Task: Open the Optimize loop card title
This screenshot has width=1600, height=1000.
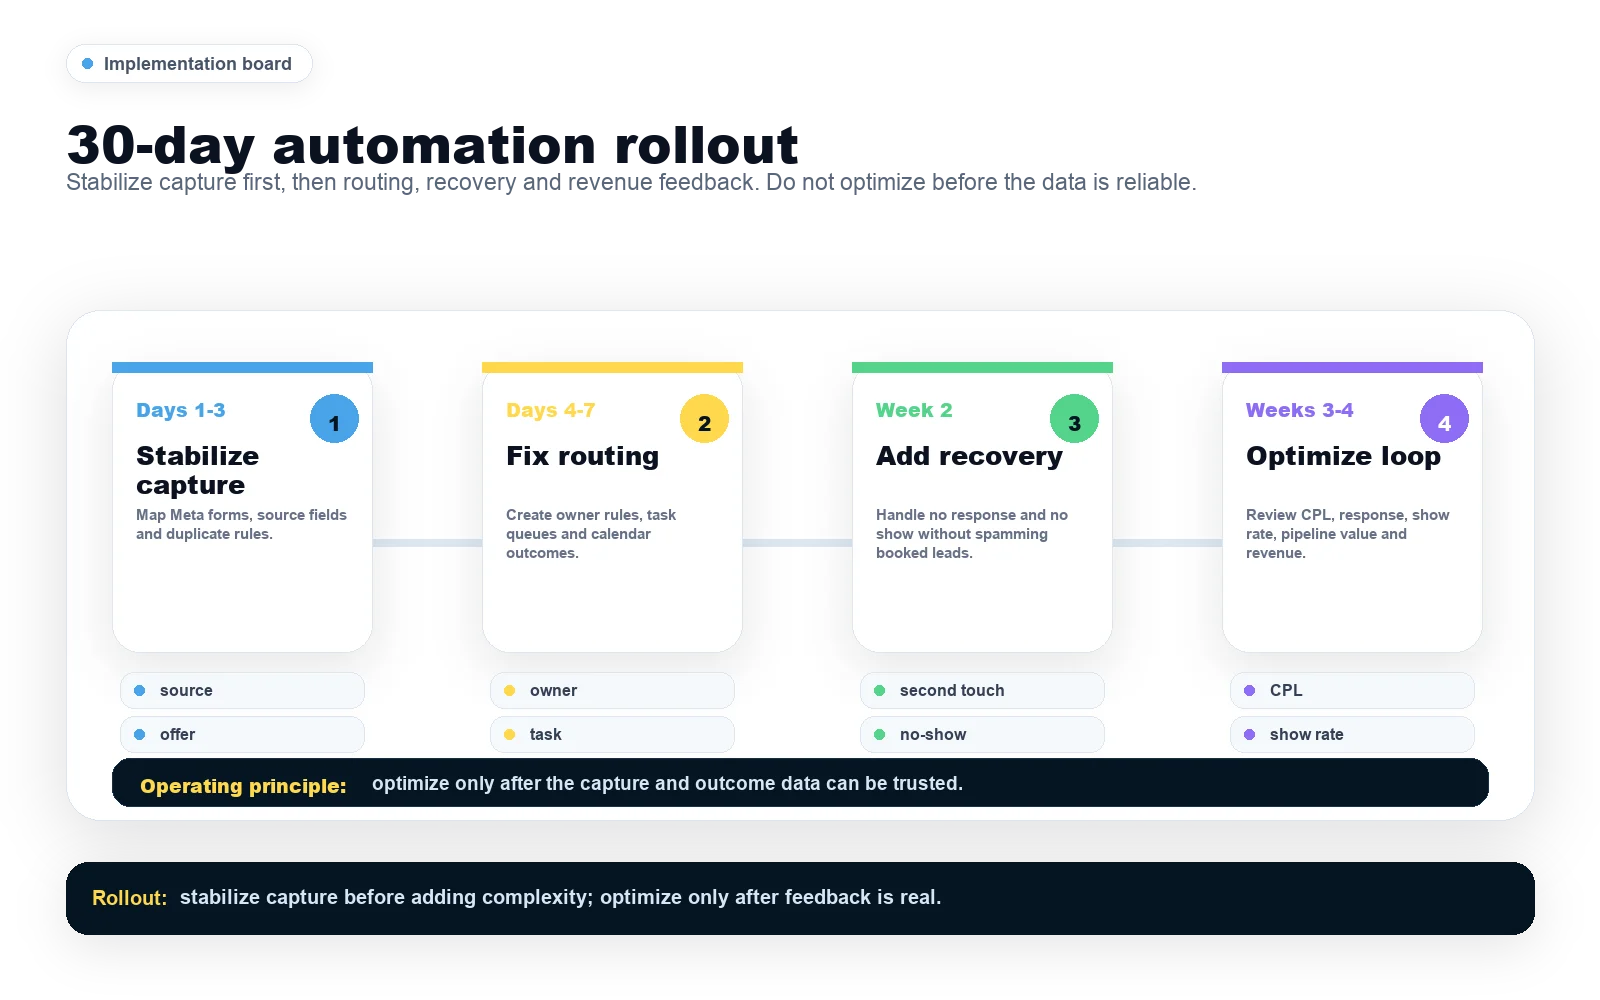Action: [1344, 456]
